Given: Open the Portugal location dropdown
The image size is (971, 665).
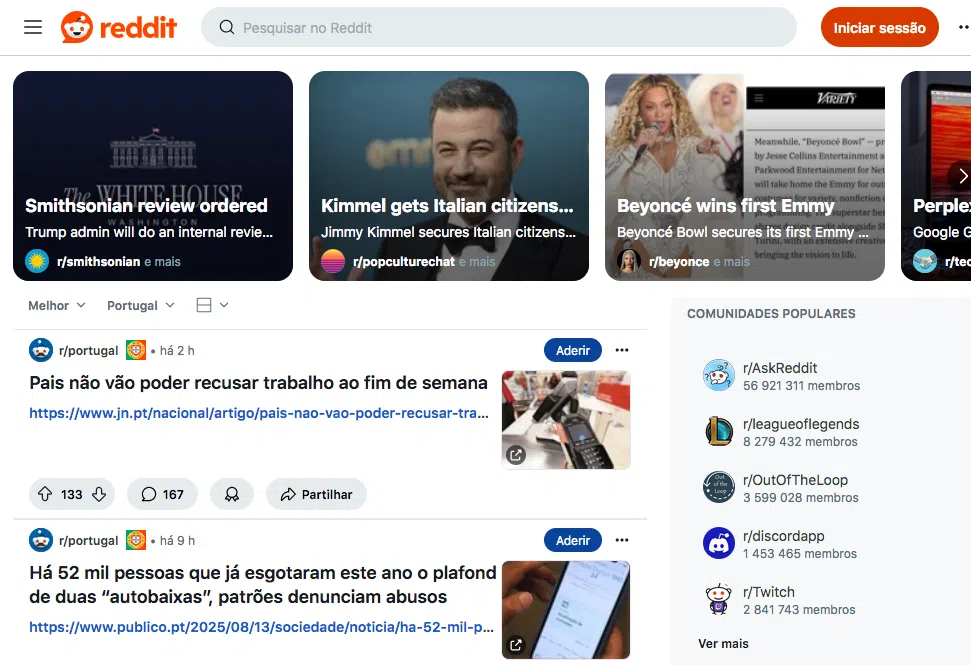Looking at the screenshot, I should pos(141,305).
